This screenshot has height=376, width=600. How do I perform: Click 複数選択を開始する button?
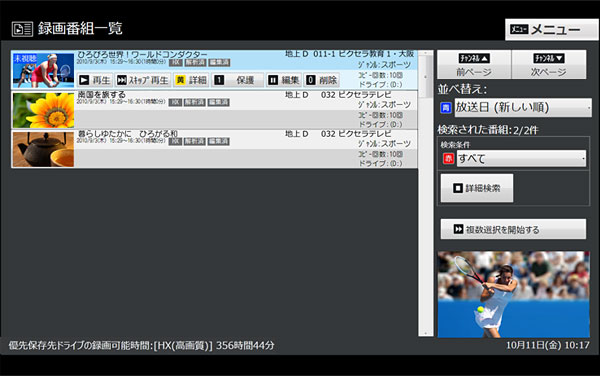pos(513,229)
